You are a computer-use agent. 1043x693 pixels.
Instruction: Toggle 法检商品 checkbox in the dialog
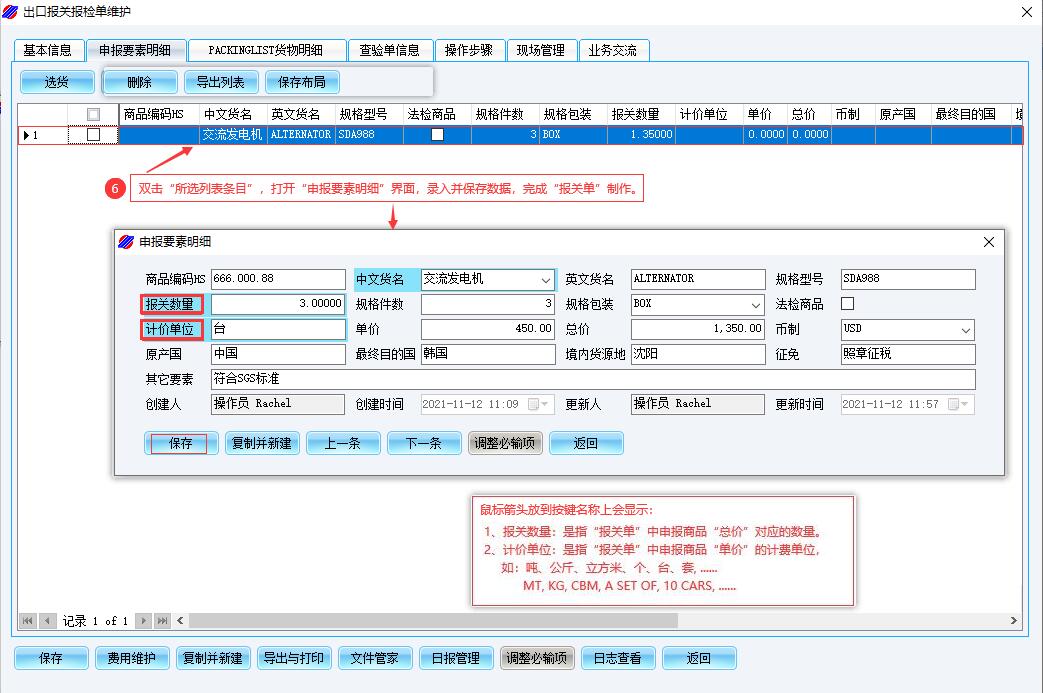click(x=848, y=304)
